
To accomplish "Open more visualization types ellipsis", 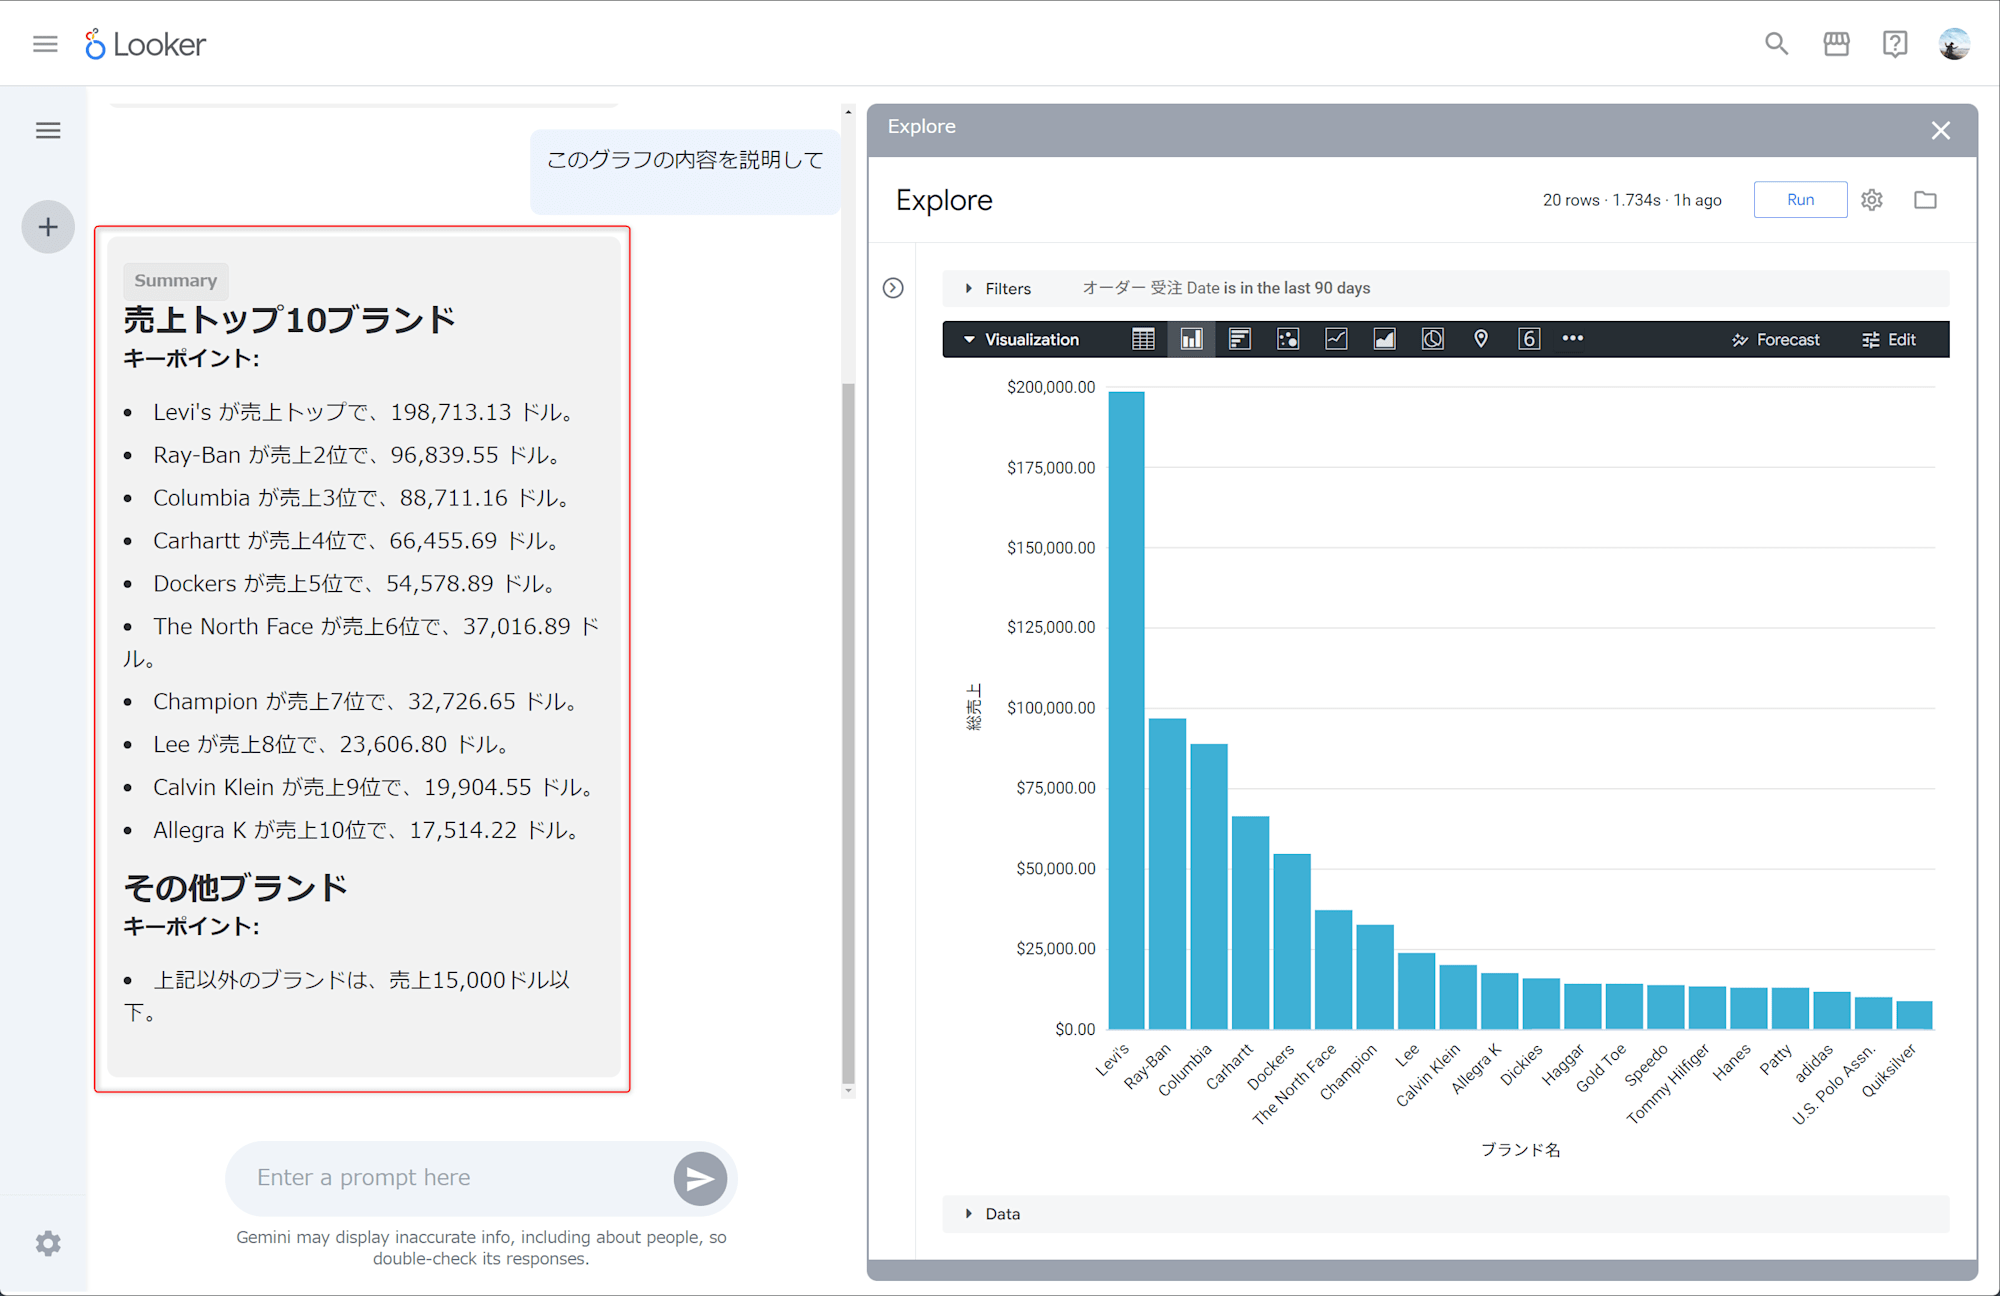I will pyautogui.click(x=1573, y=338).
